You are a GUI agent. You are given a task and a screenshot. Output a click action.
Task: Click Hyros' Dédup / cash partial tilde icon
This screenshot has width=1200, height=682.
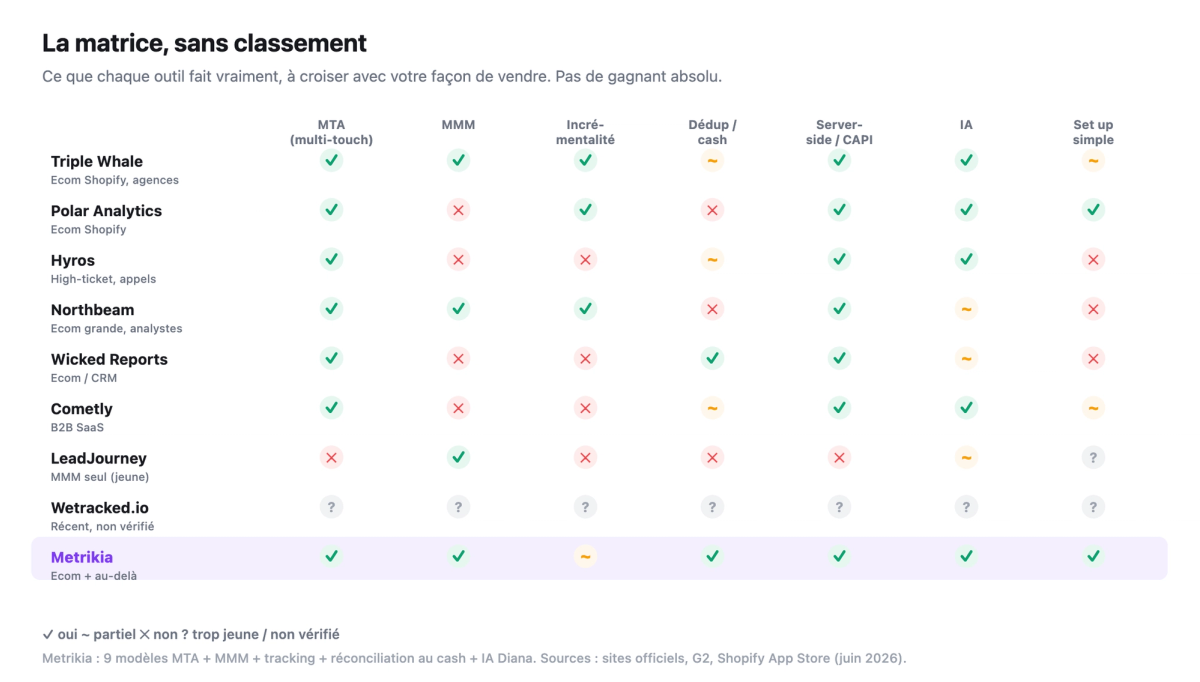coord(712,259)
